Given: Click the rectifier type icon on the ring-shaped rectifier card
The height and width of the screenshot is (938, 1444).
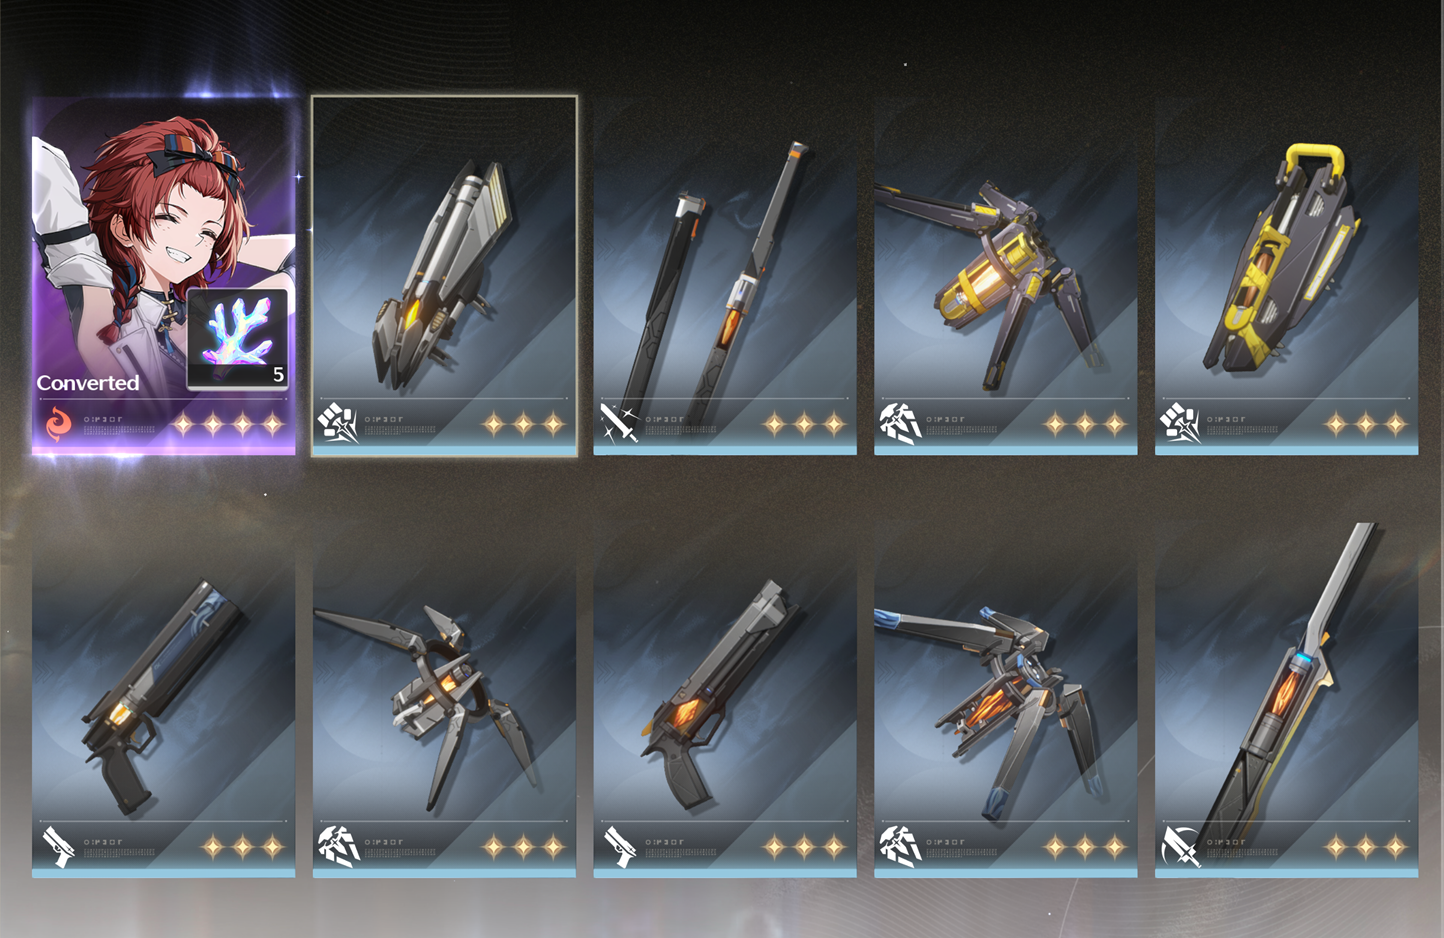Looking at the screenshot, I should point(338,846).
